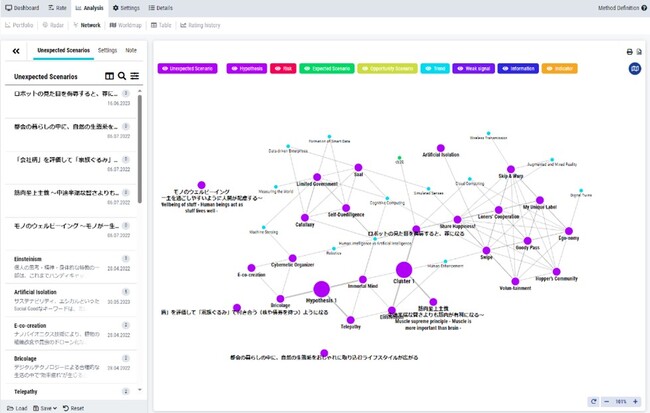Toggle visibility of Unexpected Scenario nodes
The width and height of the screenshot is (650, 413).
pos(187,68)
